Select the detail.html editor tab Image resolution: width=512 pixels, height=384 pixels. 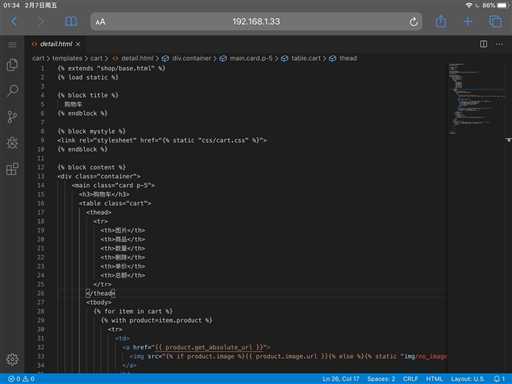click(x=56, y=44)
